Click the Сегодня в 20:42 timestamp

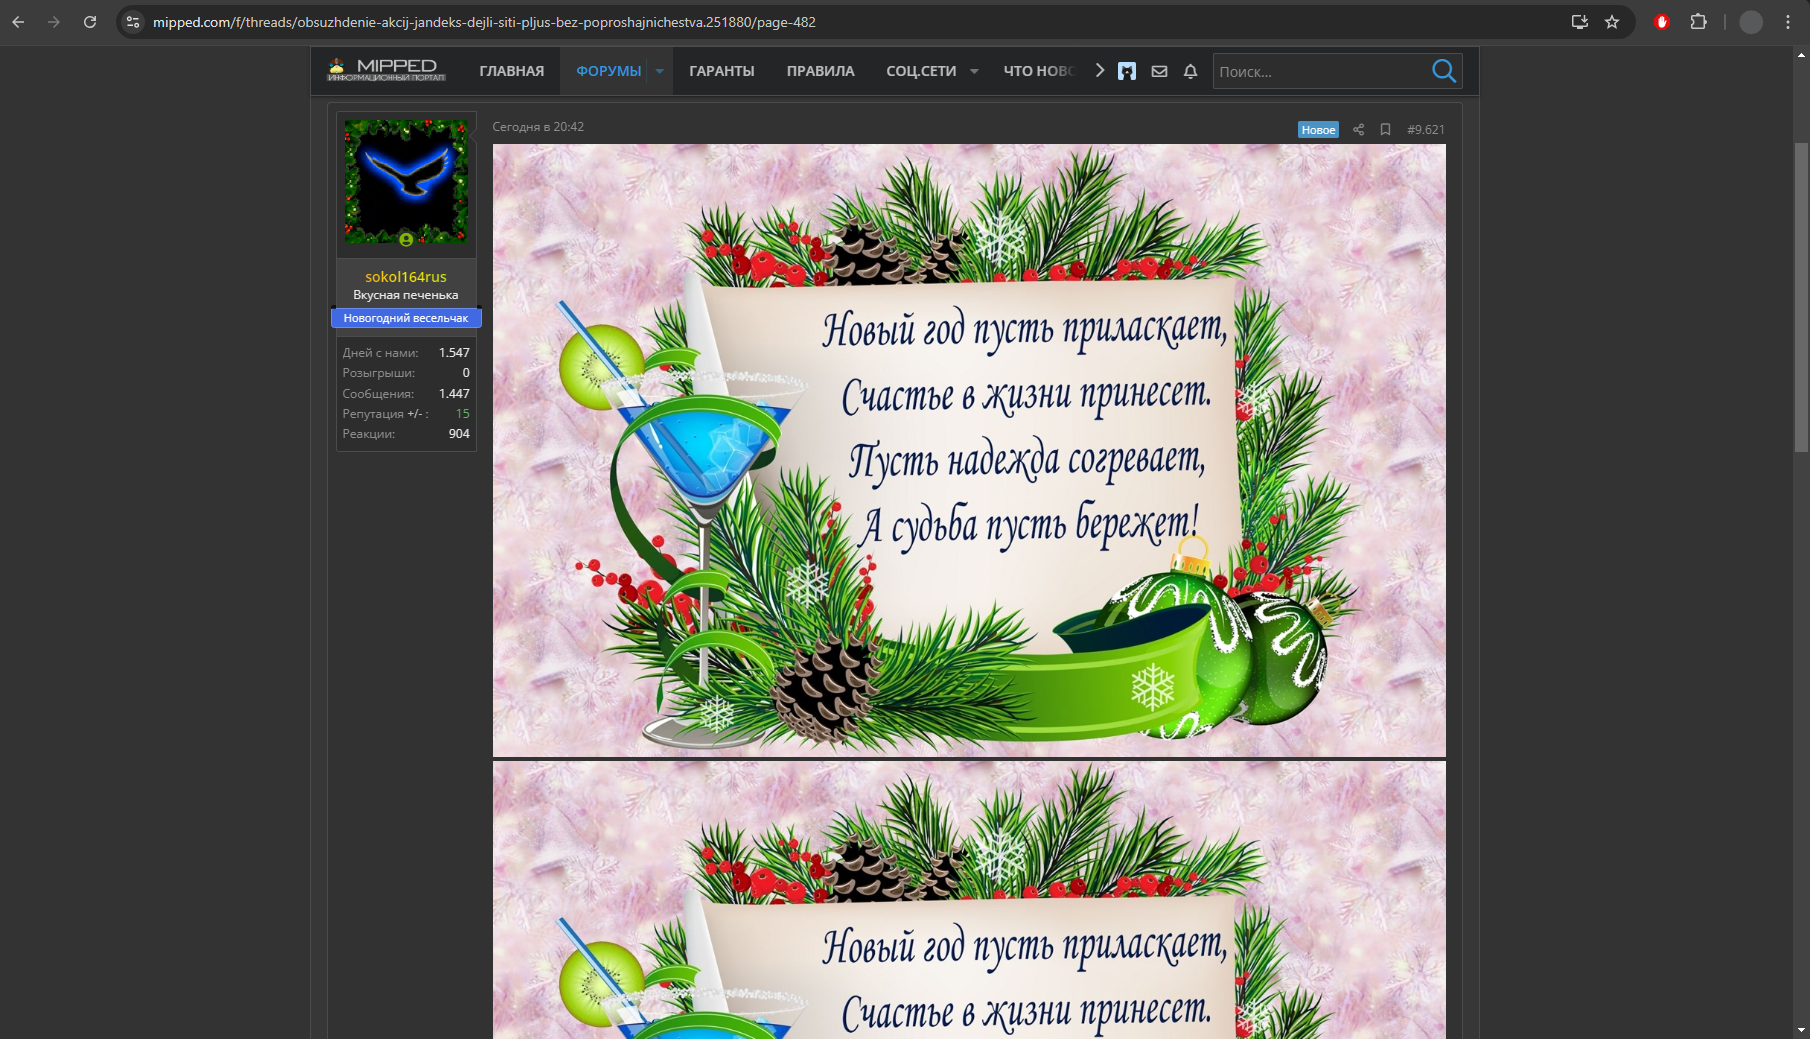pos(538,127)
